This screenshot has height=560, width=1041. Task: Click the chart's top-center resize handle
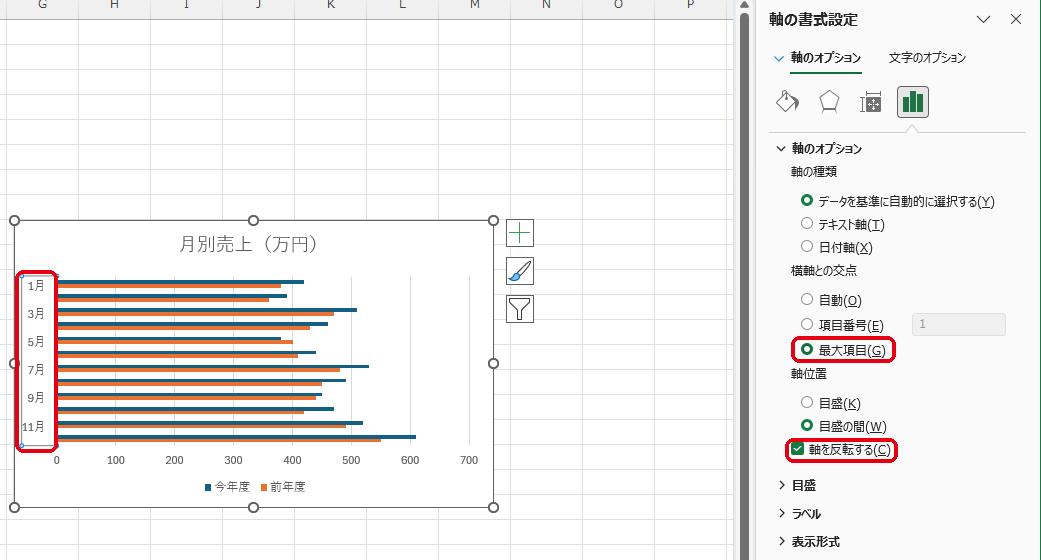coord(254,221)
